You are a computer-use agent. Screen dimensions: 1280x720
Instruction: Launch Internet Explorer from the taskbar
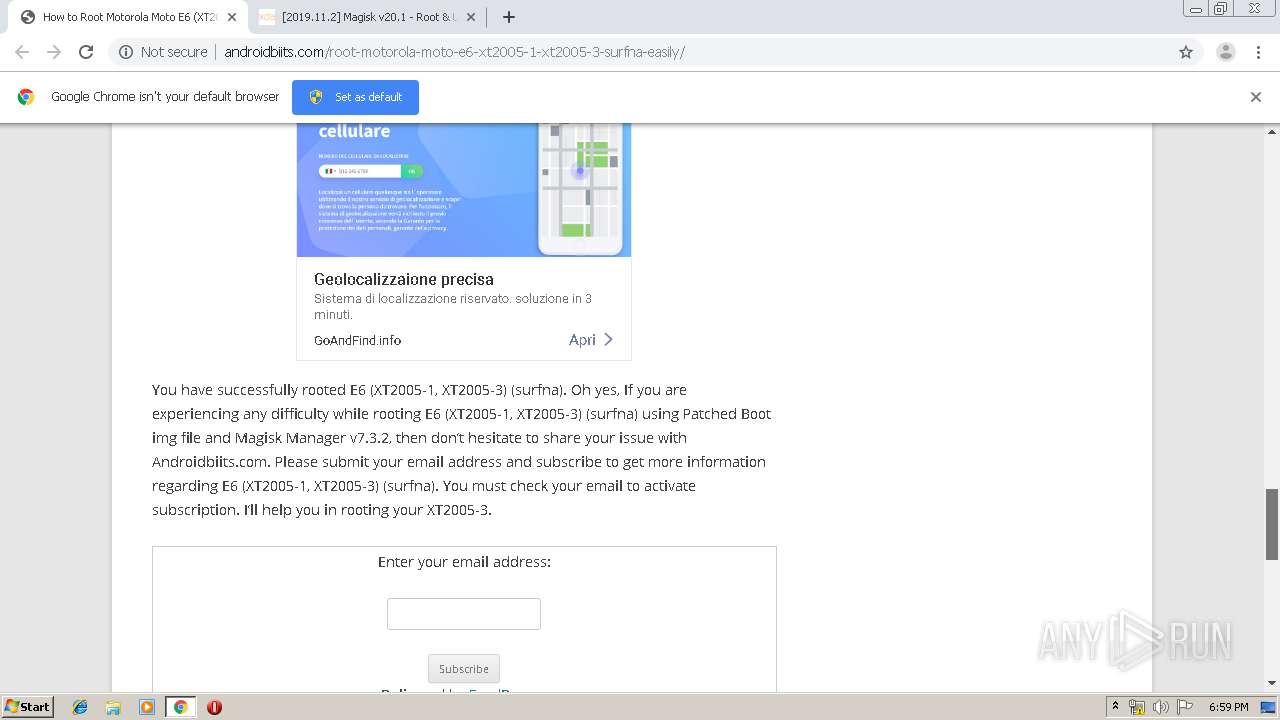[80, 707]
